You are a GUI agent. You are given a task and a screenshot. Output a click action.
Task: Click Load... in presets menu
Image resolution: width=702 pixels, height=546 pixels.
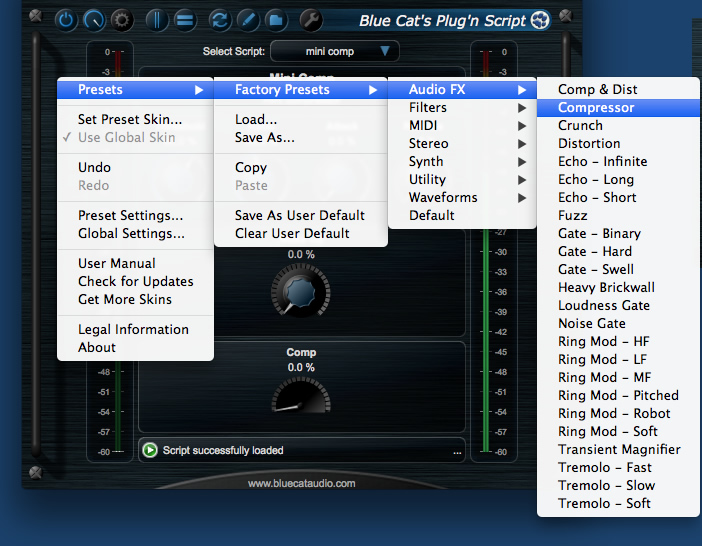301,119
